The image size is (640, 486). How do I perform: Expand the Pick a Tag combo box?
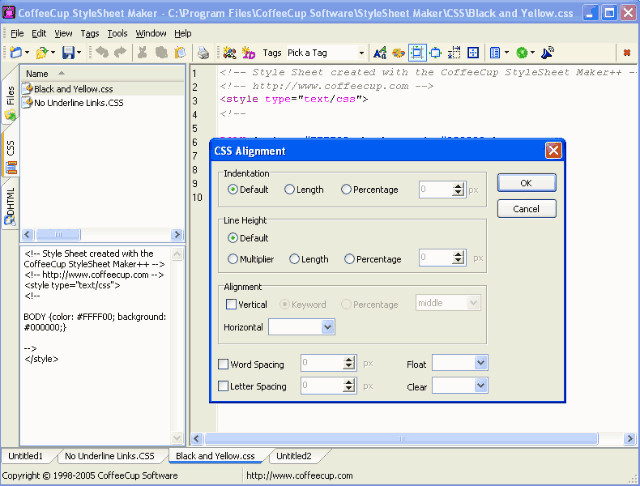[x=361, y=53]
